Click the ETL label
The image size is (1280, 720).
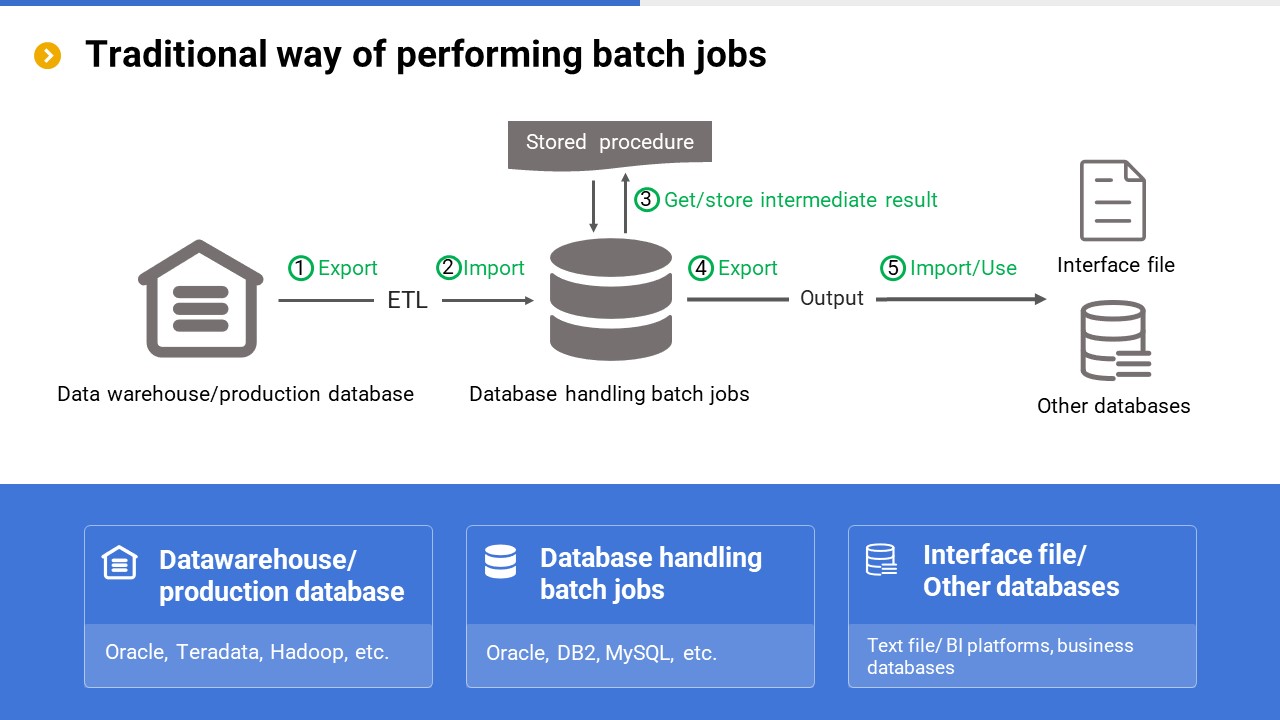[x=407, y=300]
